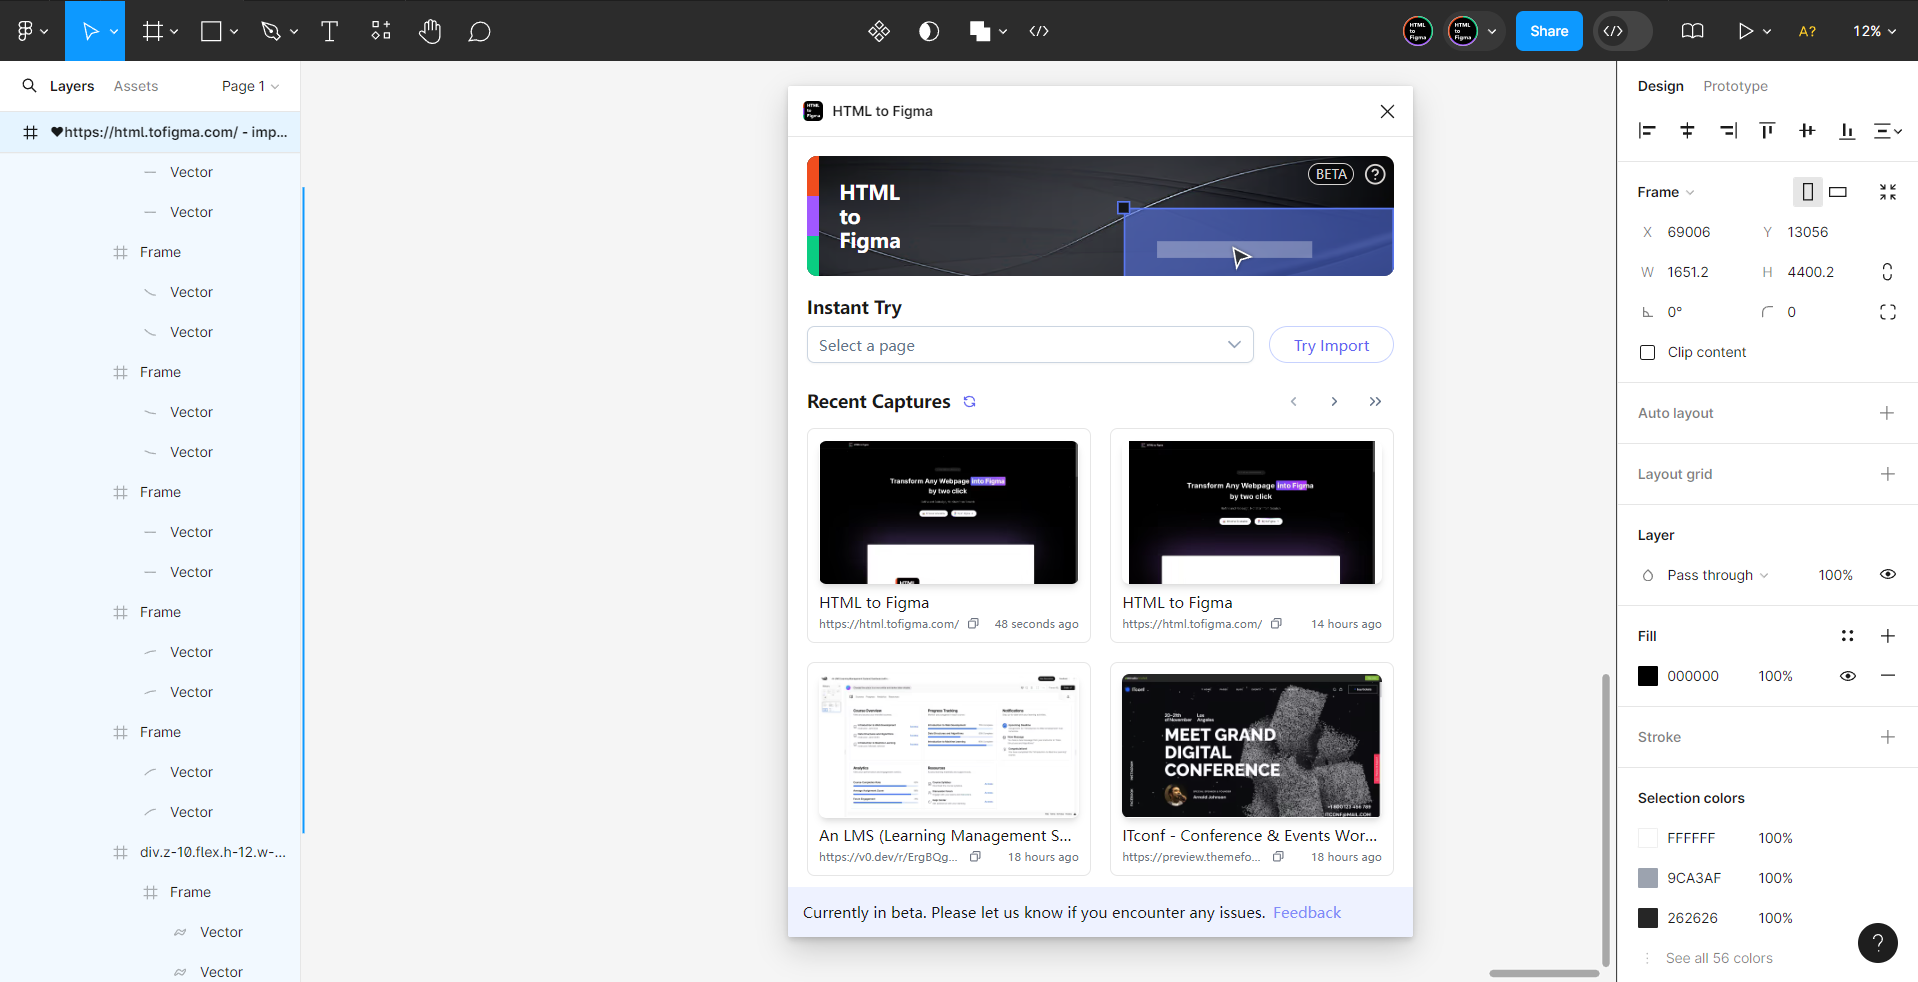Click the Align bottom icon

1847,131
